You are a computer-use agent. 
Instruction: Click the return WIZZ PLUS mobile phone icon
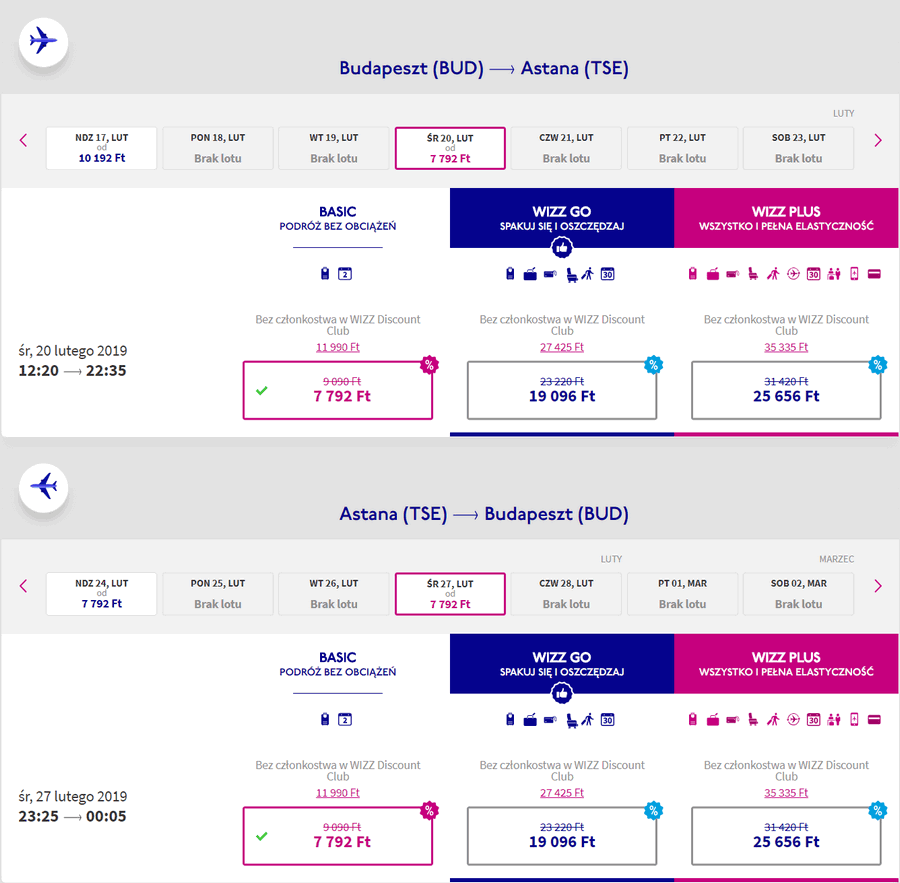click(x=854, y=719)
